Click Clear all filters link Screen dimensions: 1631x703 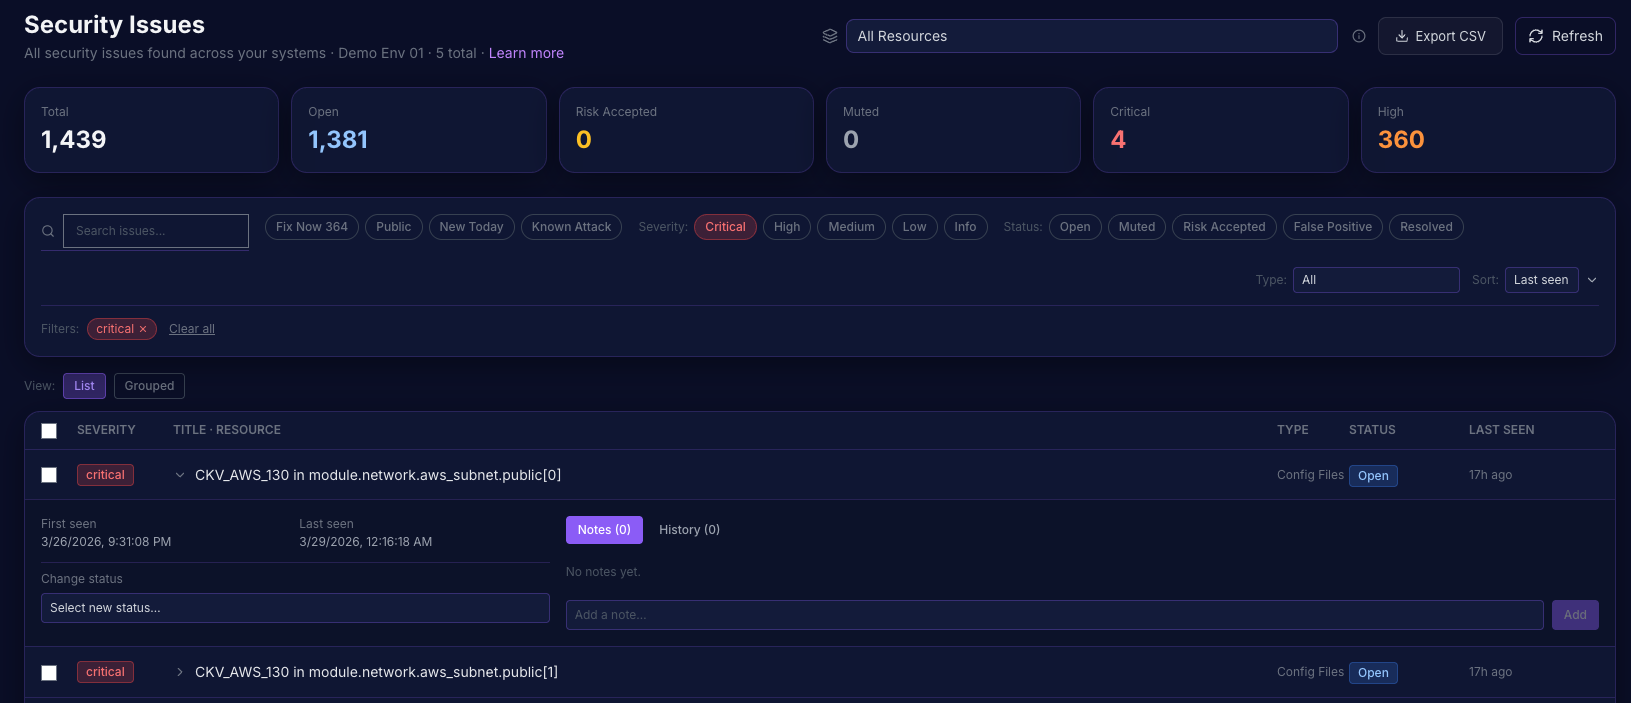point(192,329)
